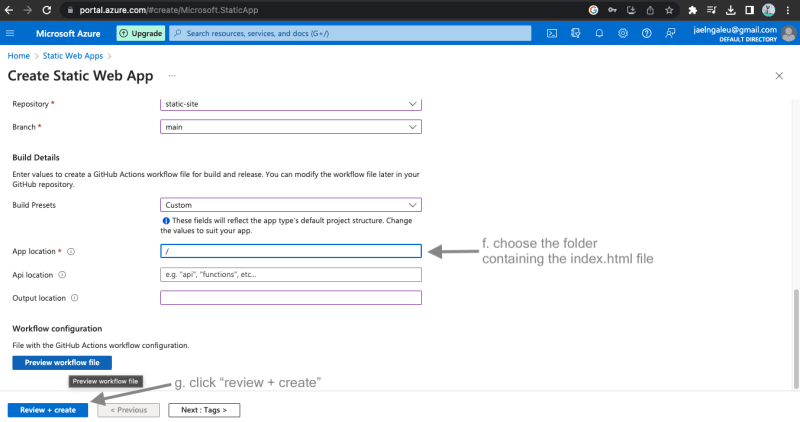
Task: Click the Next : Tags button
Action: click(204, 410)
